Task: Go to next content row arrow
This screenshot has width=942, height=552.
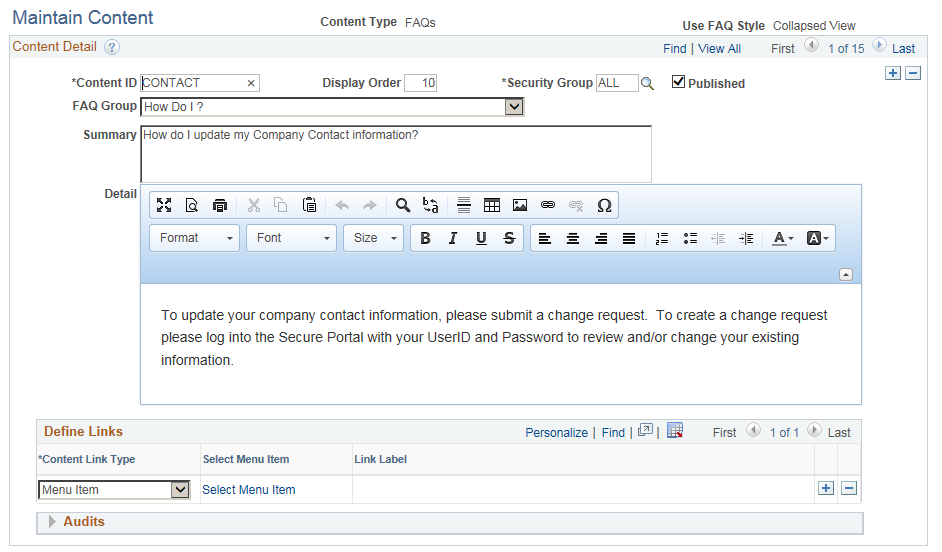Action: click(x=879, y=45)
